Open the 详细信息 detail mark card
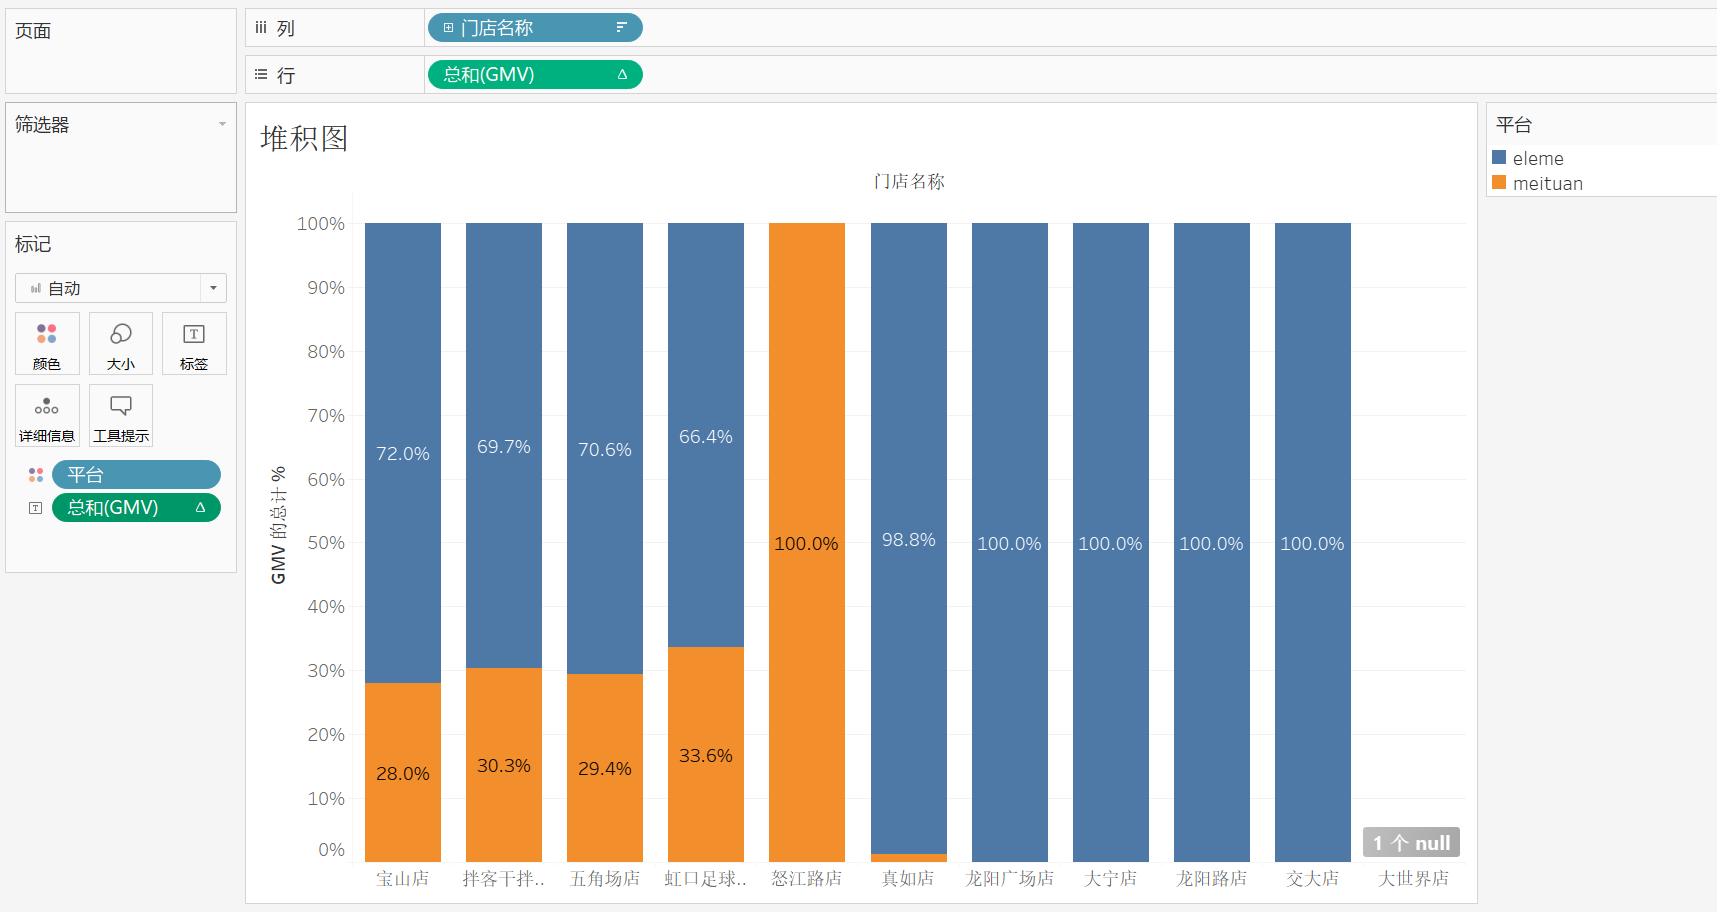The width and height of the screenshot is (1717, 912). 47,415
